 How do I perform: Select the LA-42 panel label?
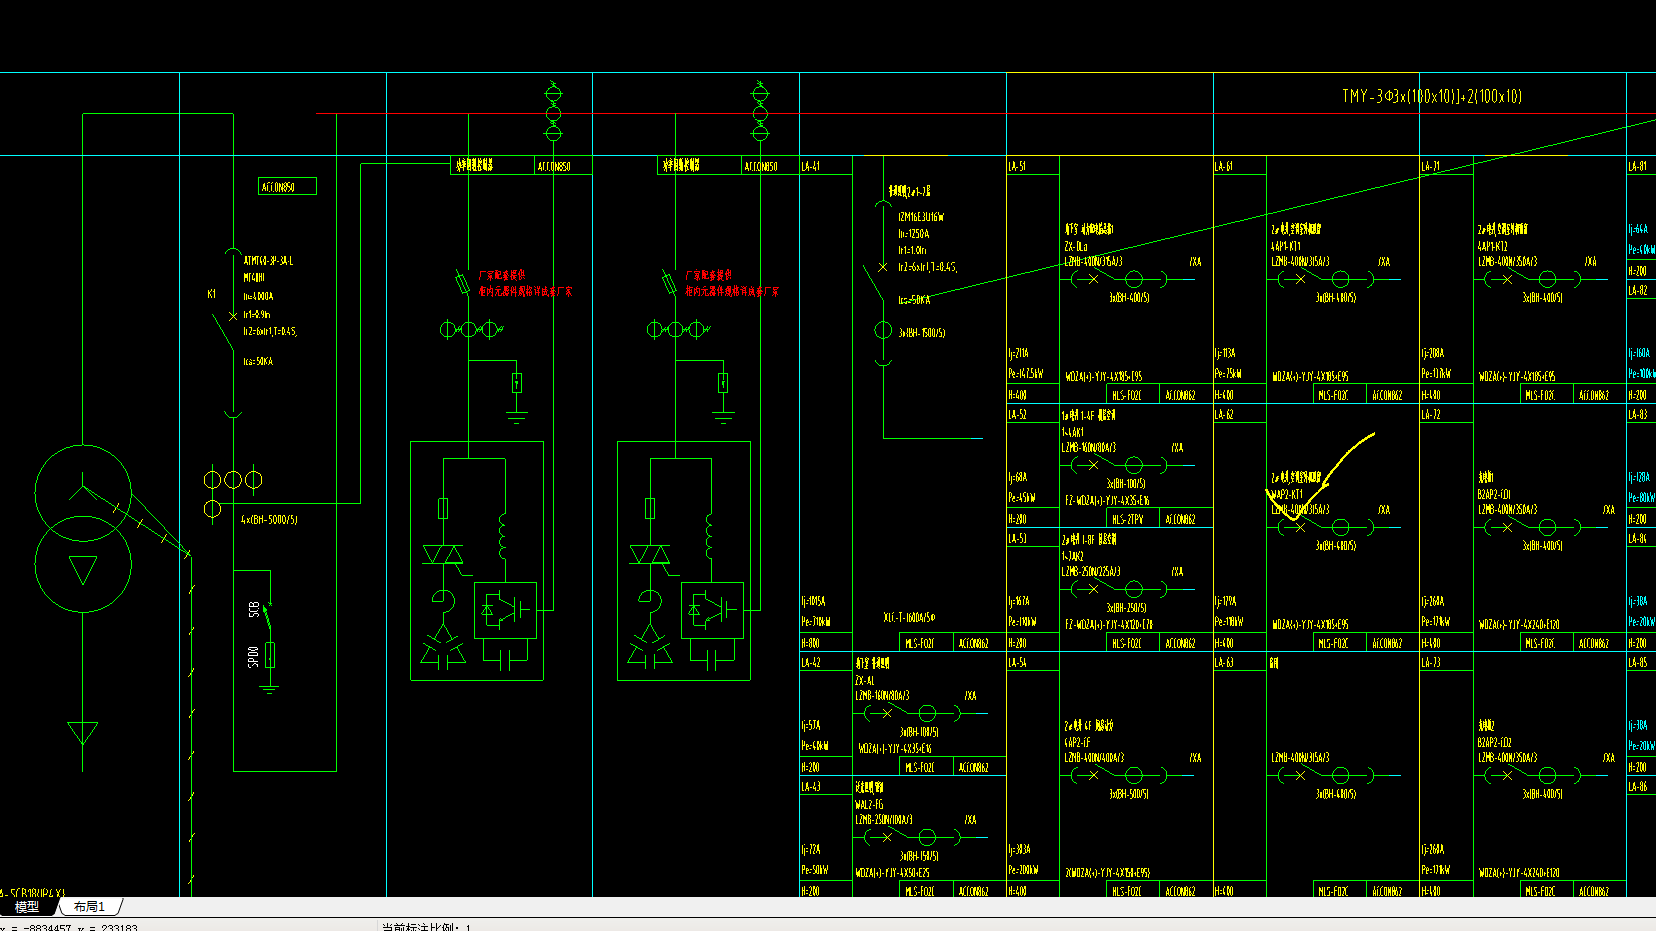click(x=810, y=662)
